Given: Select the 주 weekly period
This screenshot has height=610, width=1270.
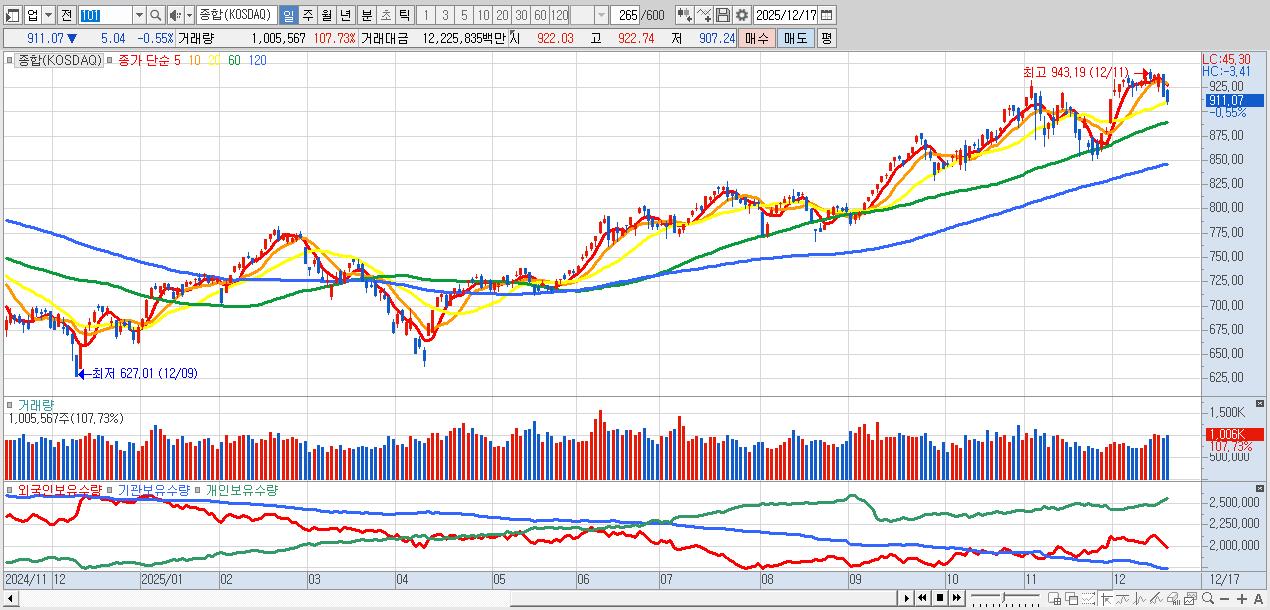Looking at the screenshot, I should click(x=307, y=16).
